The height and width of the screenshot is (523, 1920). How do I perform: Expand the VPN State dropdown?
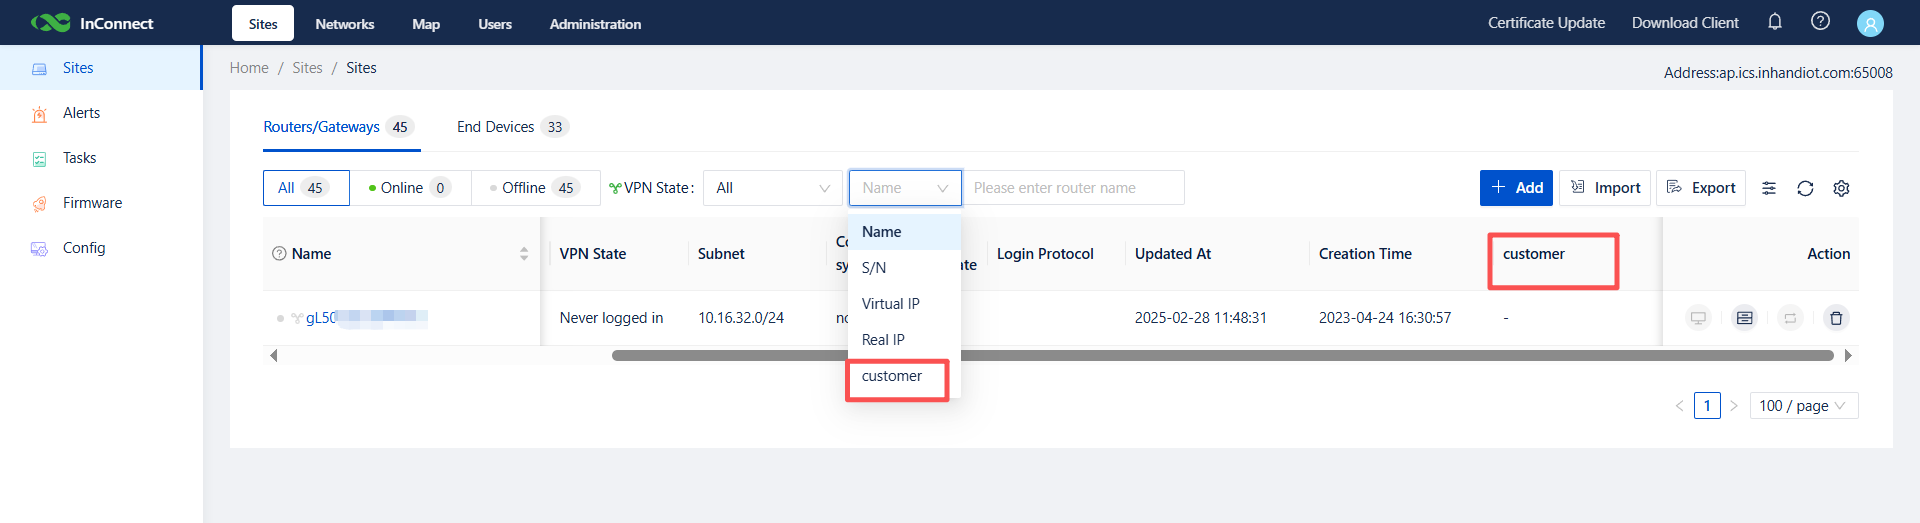click(772, 188)
